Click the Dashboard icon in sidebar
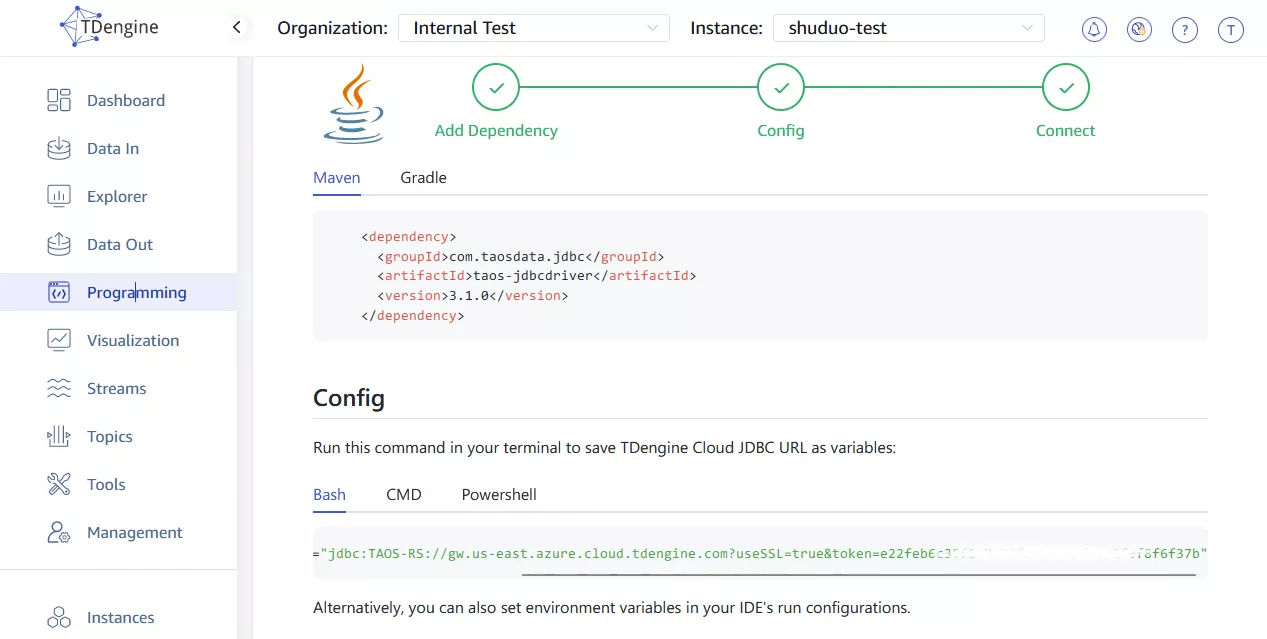The image size is (1267, 639). [x=59, y=100]
